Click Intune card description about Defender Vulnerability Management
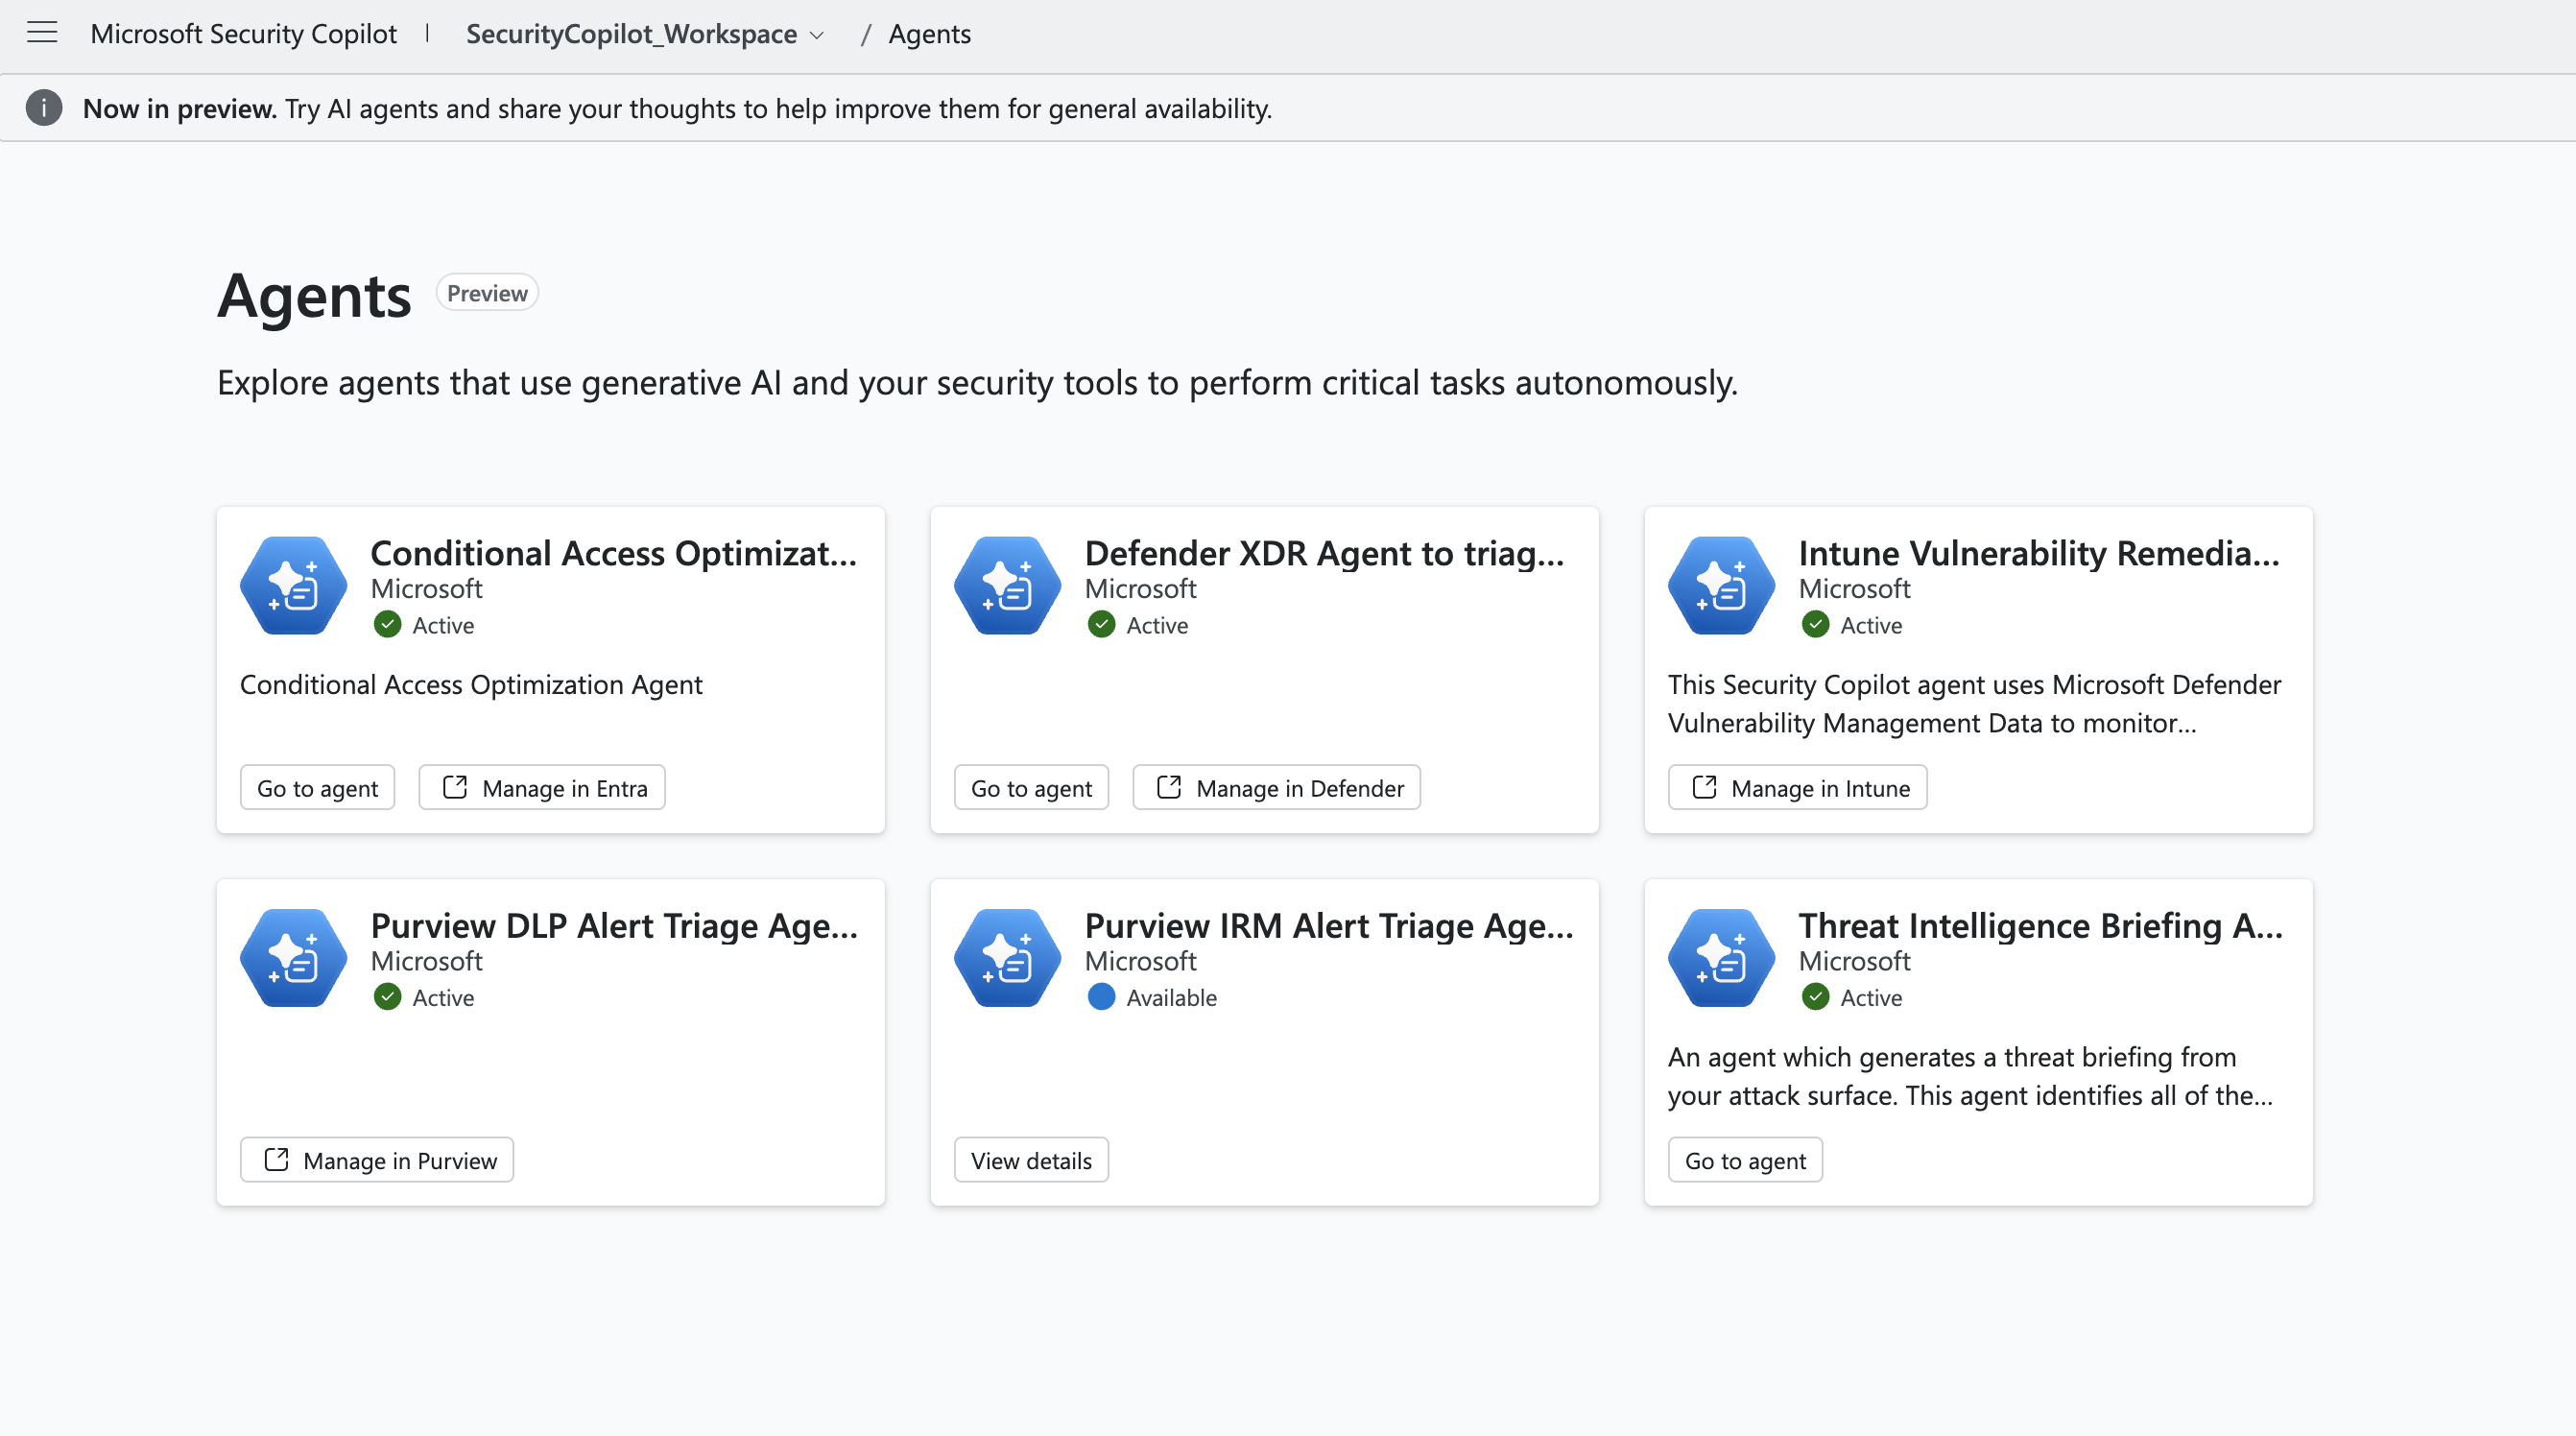Image resolution: width=2576 pixels, height=1436 pixels. pyautogui.click(x=1974, y=704)
